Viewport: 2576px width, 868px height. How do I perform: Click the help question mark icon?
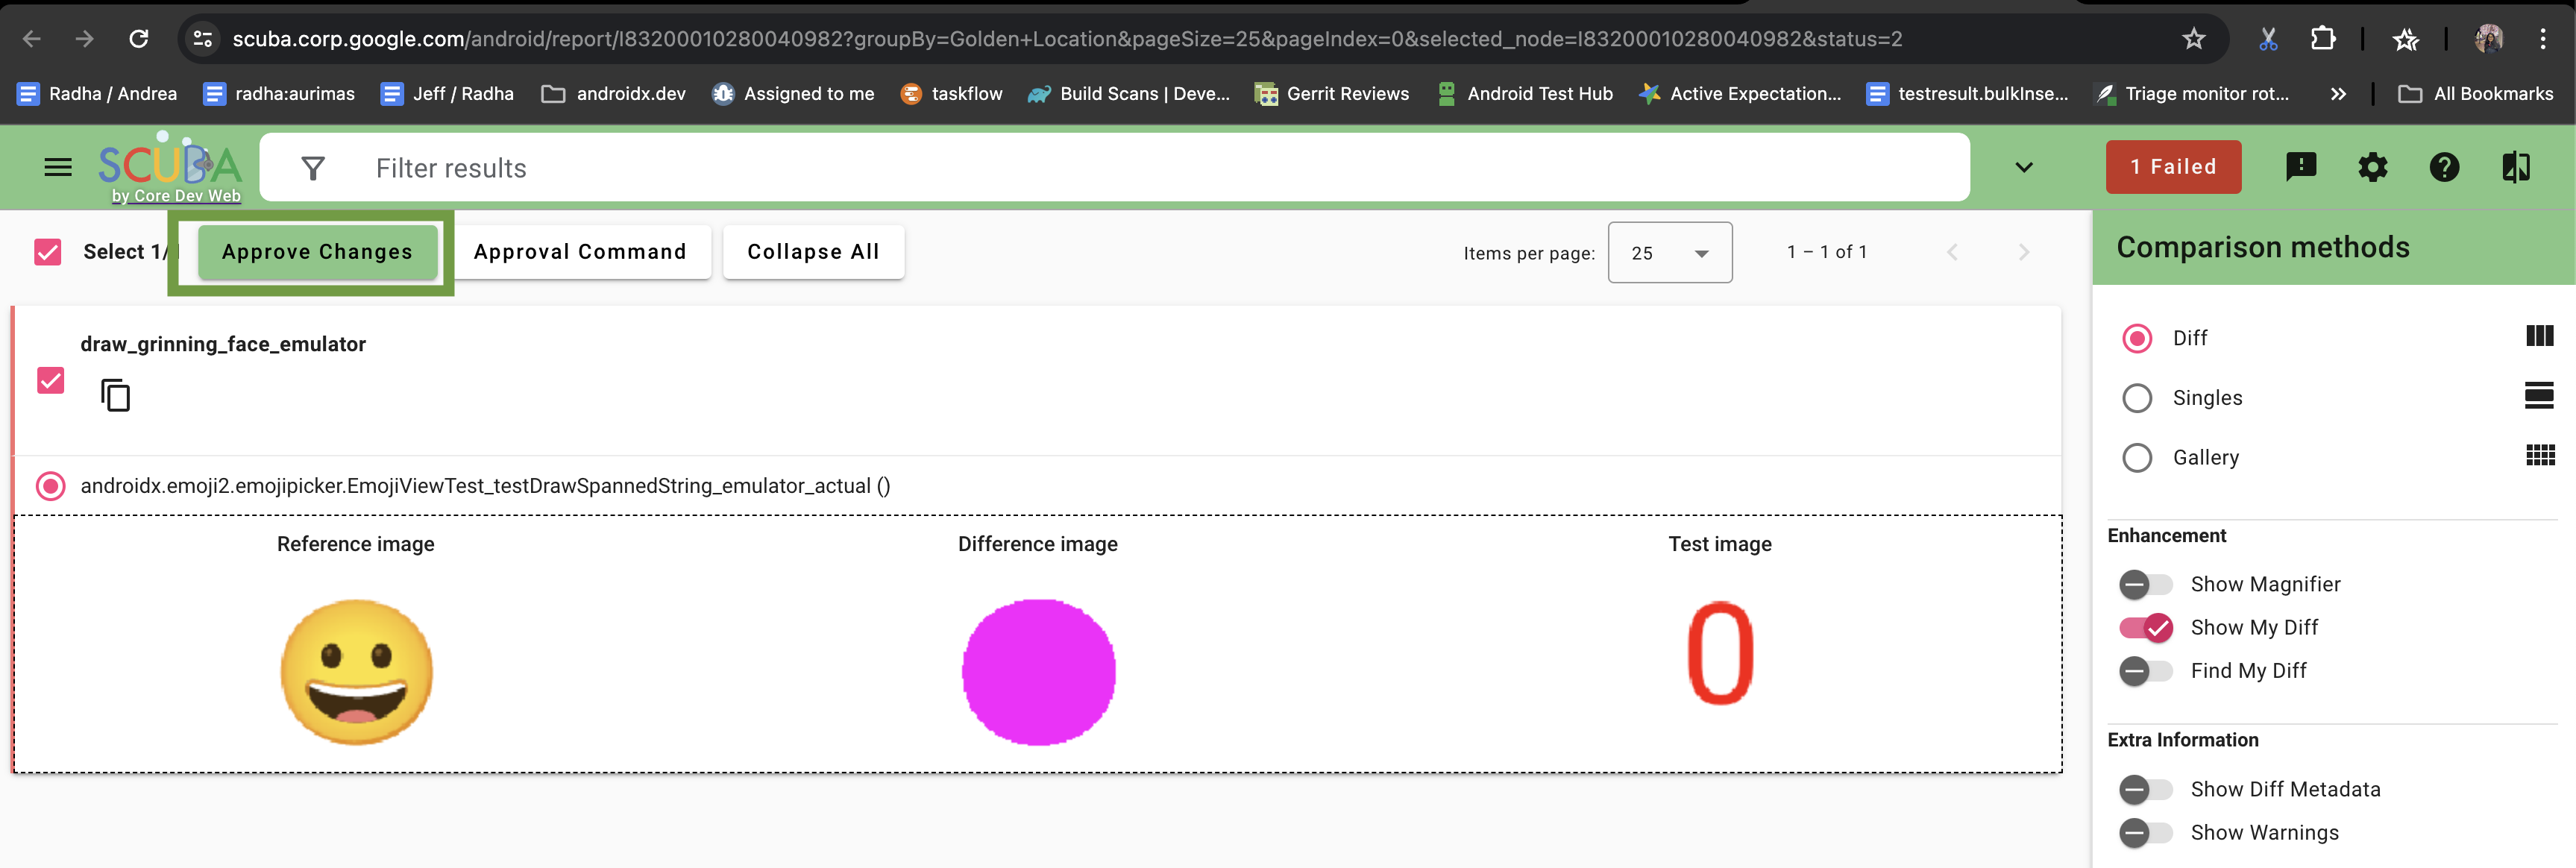(x=2444, y=167)
